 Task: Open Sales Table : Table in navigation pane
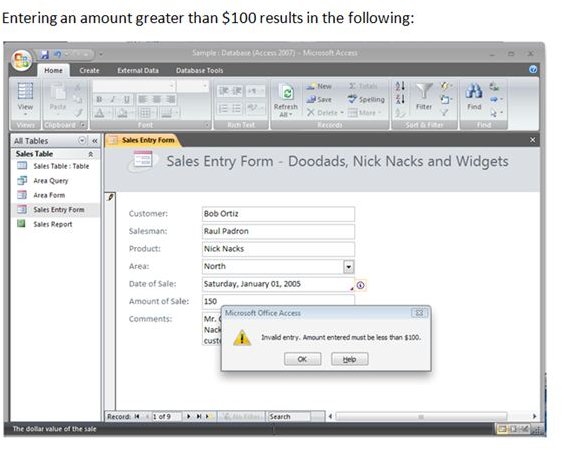pos(55,166)
